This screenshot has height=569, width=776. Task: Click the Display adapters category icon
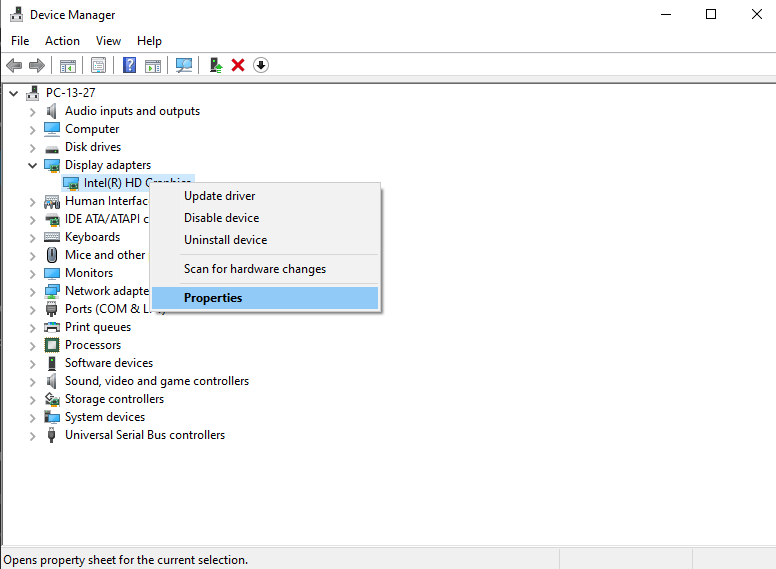(x=52, y=165)
